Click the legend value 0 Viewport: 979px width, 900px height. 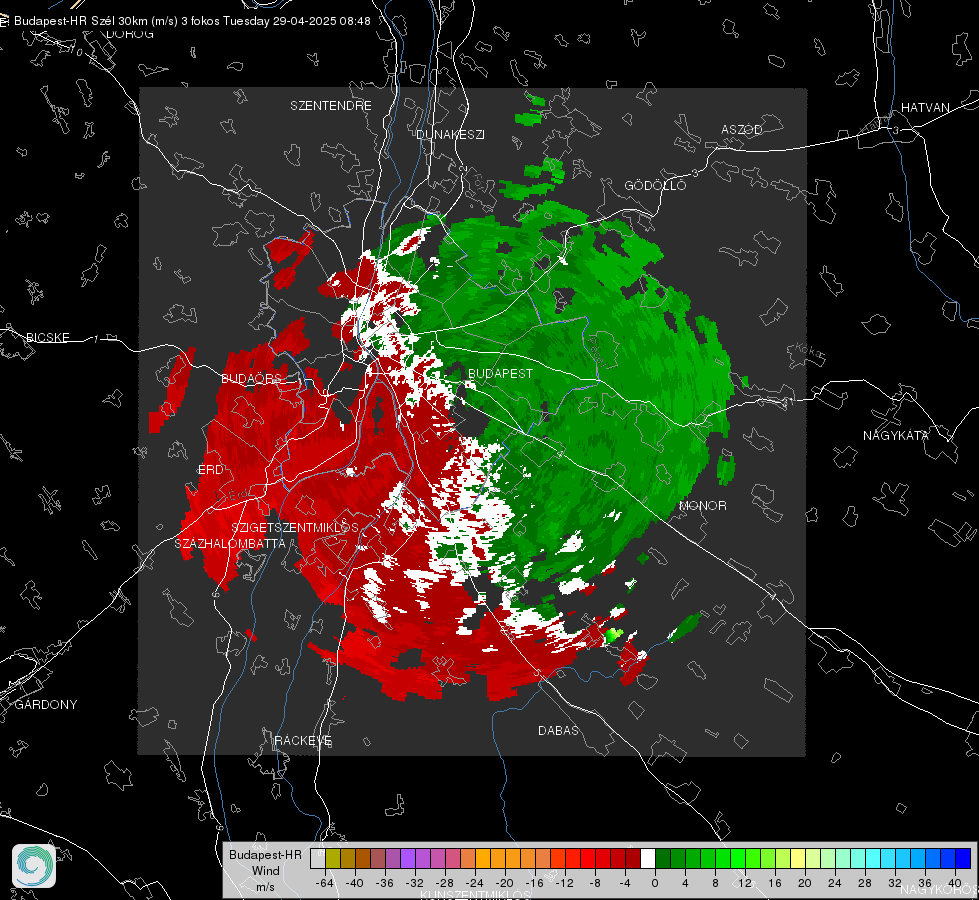tap(654, 883)
